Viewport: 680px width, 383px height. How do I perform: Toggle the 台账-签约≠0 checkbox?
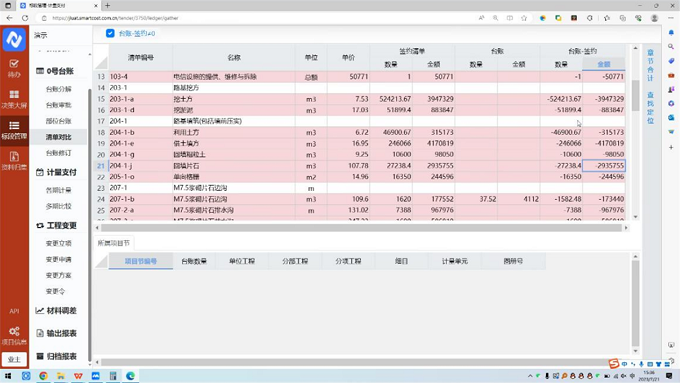tap(110, 33)
